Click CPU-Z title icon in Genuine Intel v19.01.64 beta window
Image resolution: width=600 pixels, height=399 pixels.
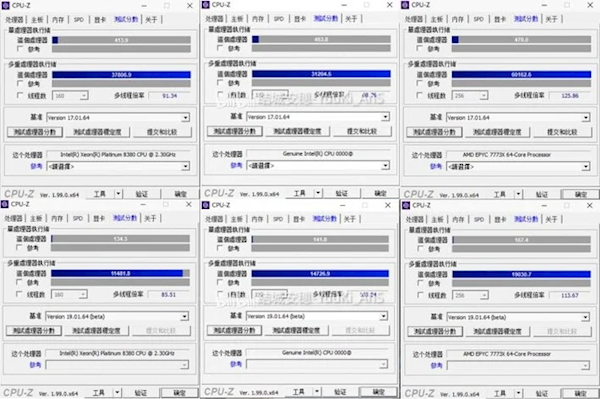click(205, 205)
